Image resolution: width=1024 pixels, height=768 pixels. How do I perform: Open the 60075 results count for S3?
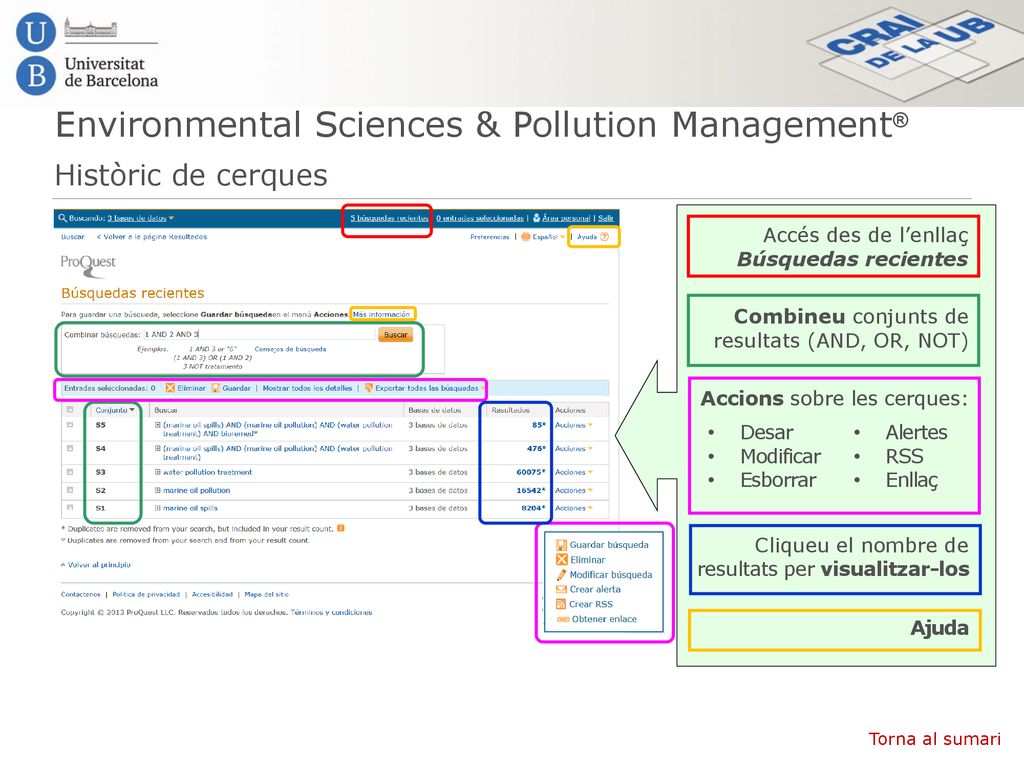[x=530, y=472]
